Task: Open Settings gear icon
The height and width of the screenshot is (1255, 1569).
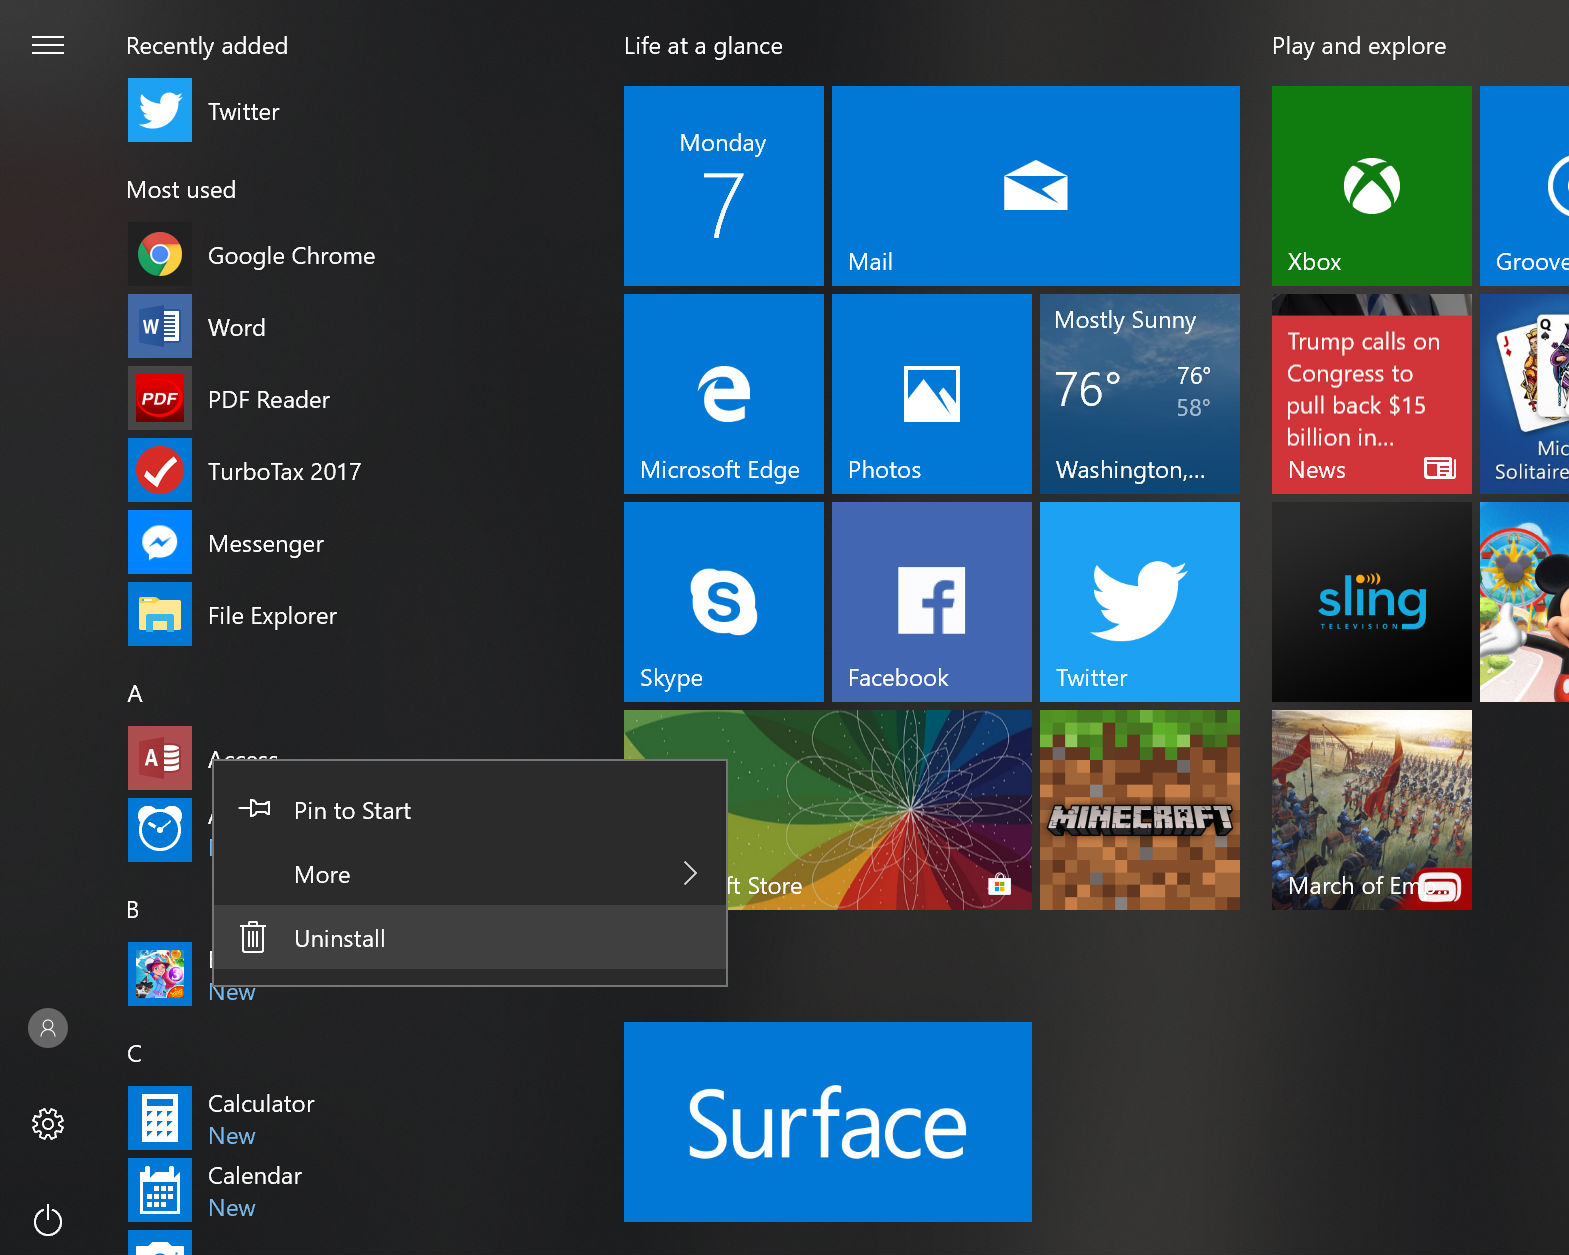Action: coord(48,1124)
